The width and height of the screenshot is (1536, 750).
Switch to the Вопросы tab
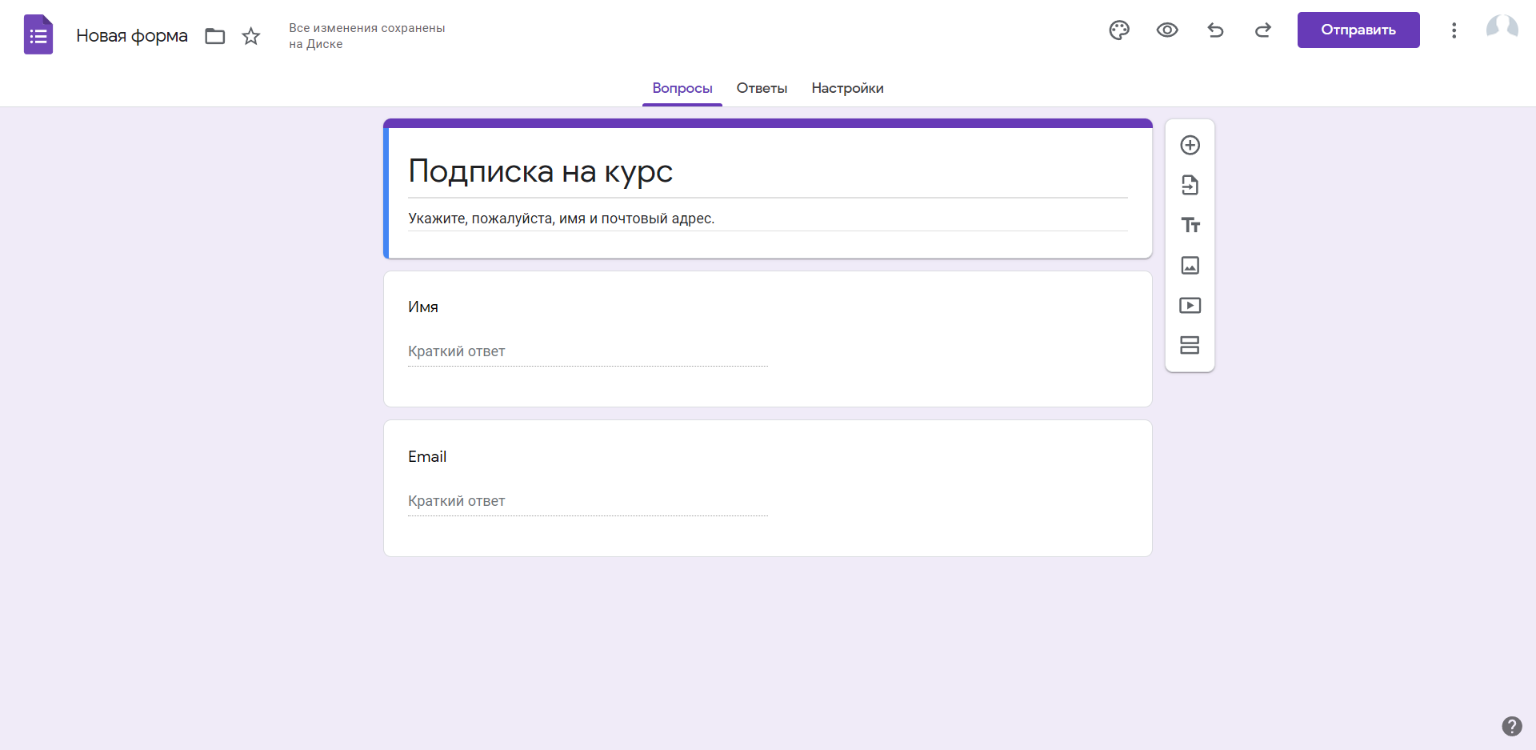click(x=682, y=88)
